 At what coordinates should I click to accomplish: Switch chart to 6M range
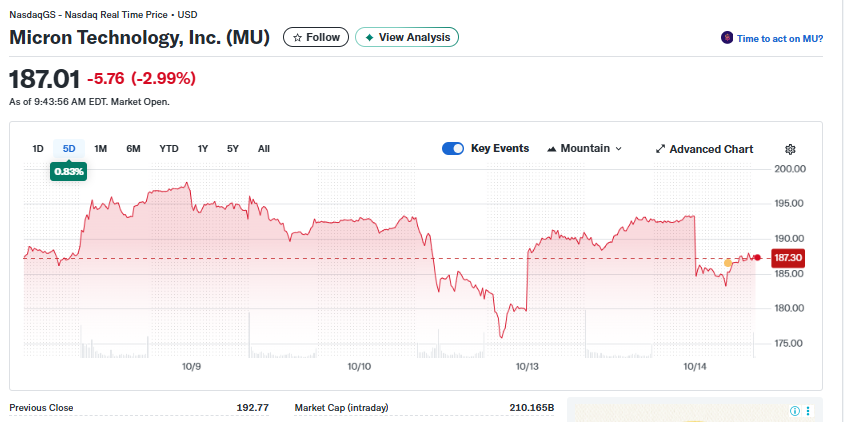133,149
